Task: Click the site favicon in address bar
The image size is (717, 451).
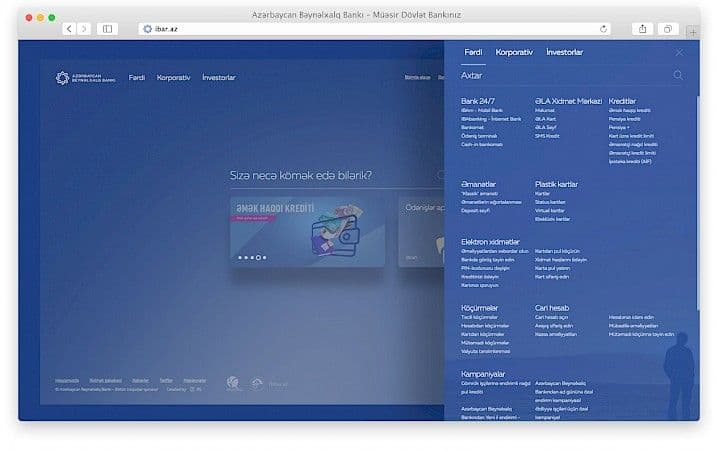Action: [x=147, y=29]
